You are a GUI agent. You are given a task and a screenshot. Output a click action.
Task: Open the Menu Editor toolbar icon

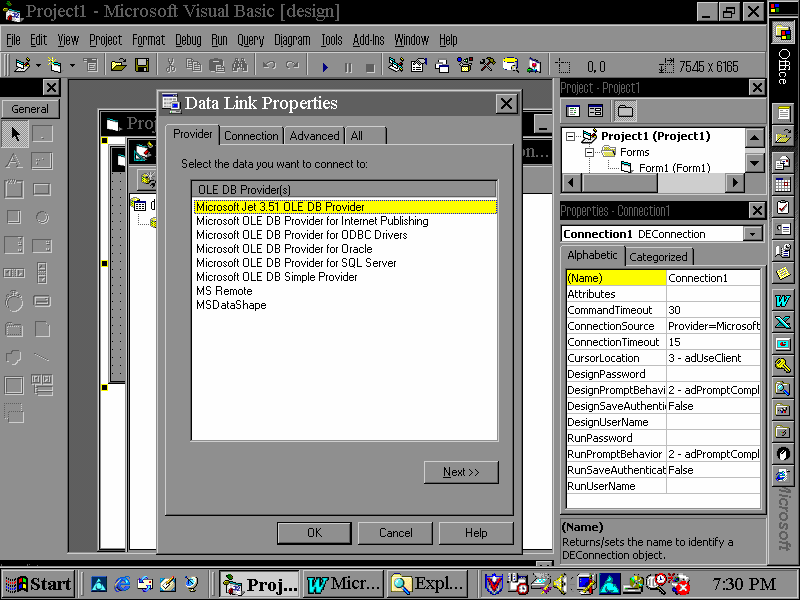90,65
